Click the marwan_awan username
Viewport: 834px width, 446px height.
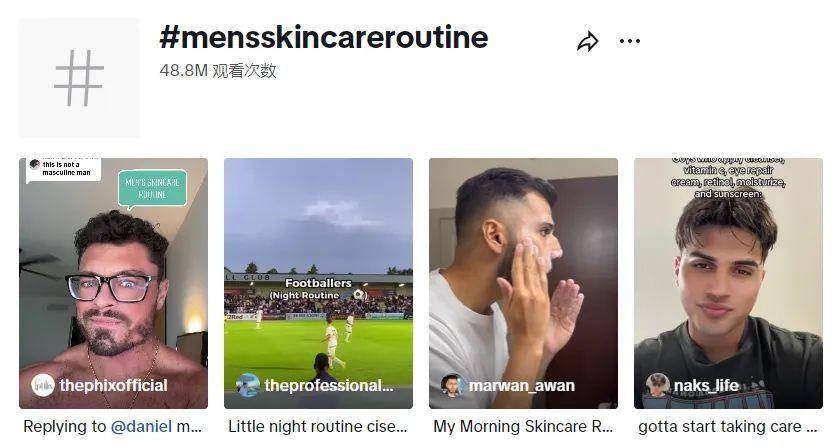pos(521,385)
